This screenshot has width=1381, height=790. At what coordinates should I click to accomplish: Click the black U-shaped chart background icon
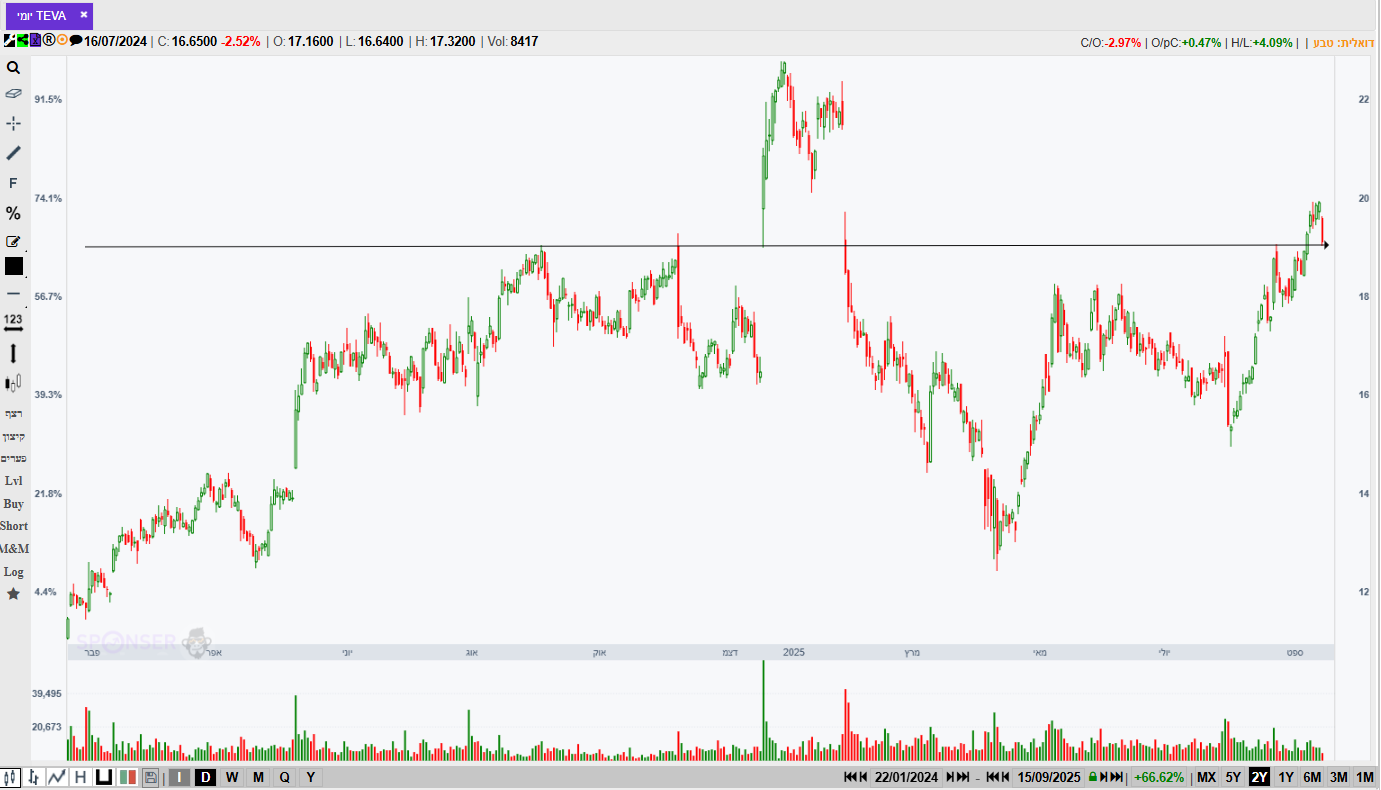point(103,777)
